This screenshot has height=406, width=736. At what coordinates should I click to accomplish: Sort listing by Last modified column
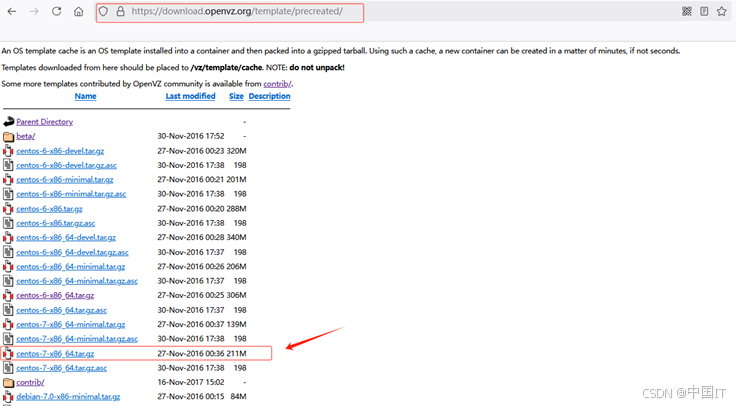tap(190, 96)
